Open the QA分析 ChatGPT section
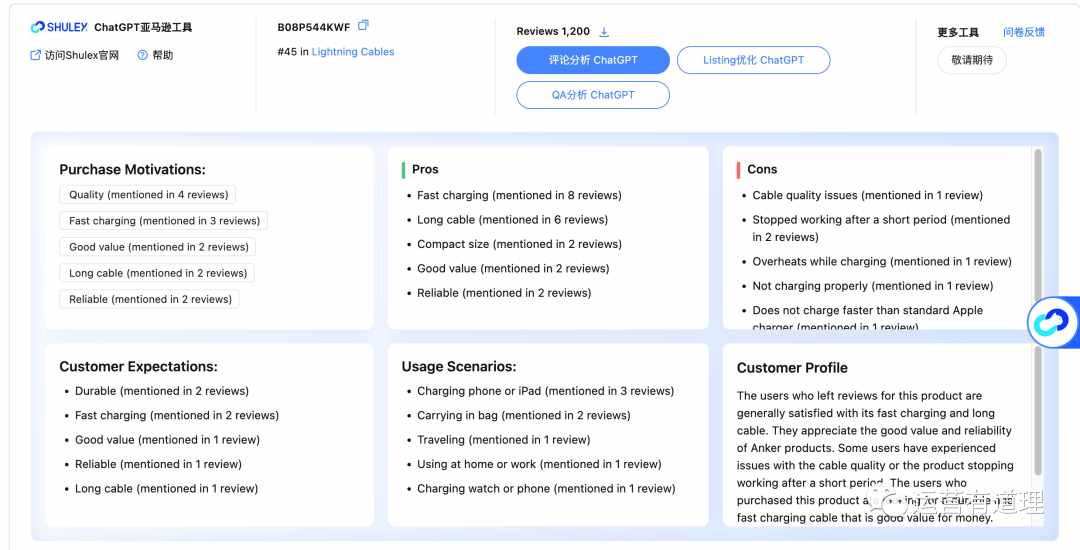Image resolution: width=1080 pixels, height=550 pixels. pyautogui.click(x=593, y=95)
